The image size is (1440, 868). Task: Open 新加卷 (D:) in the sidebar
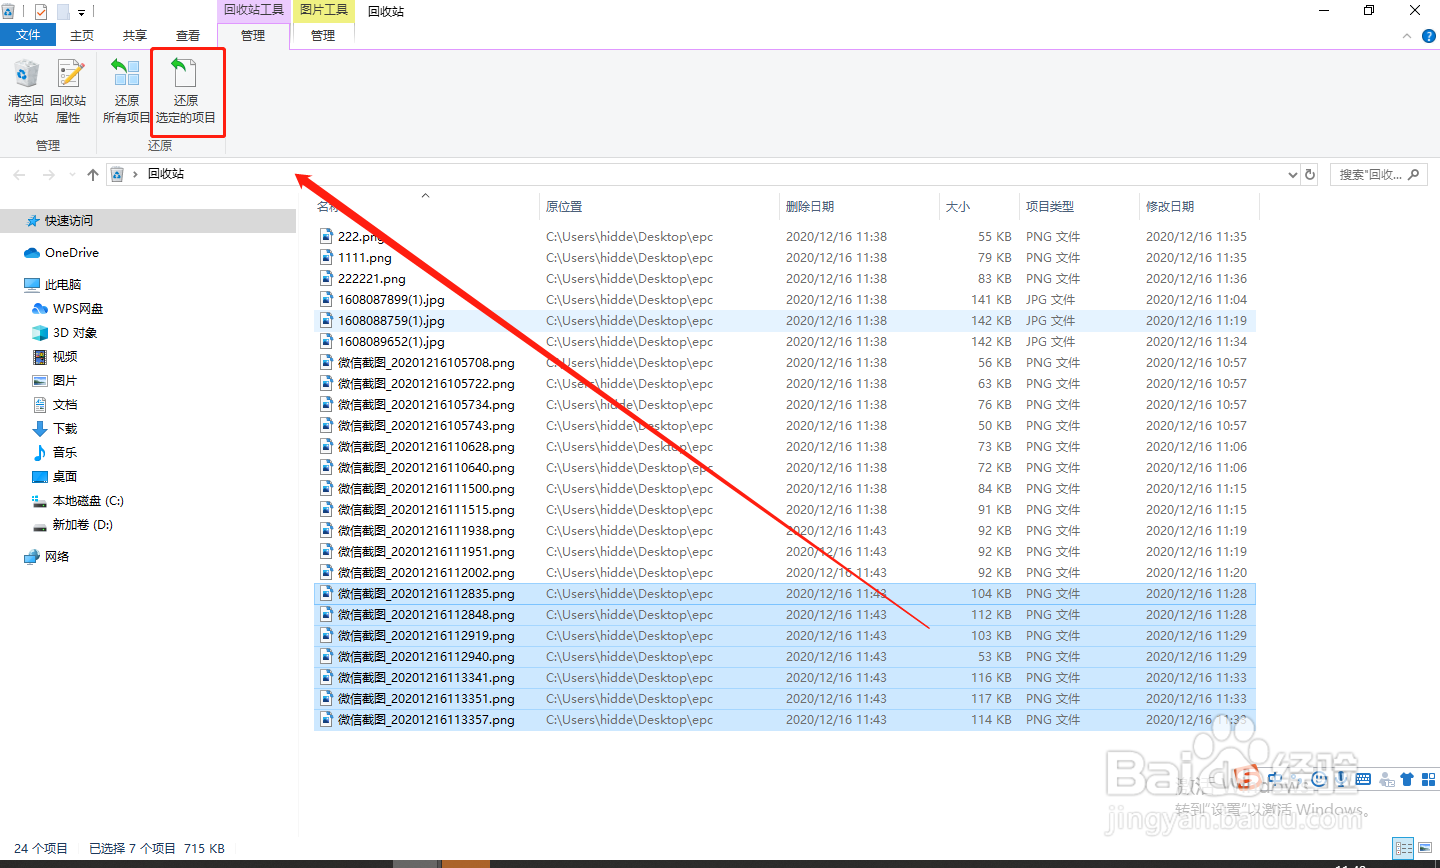click(82, 525)
